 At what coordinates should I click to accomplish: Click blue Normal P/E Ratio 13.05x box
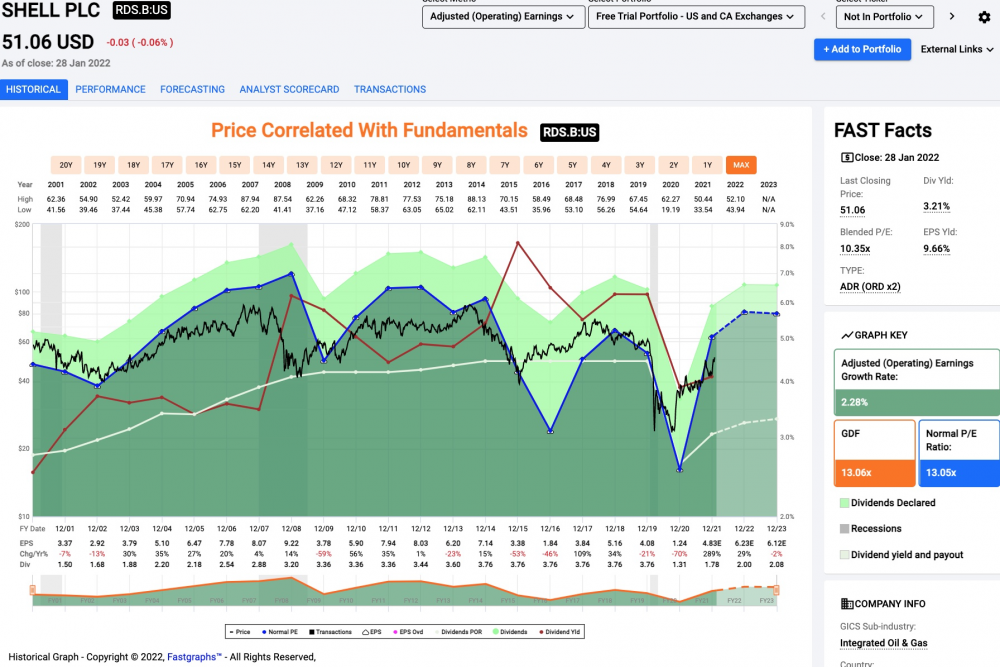point(959,453)
